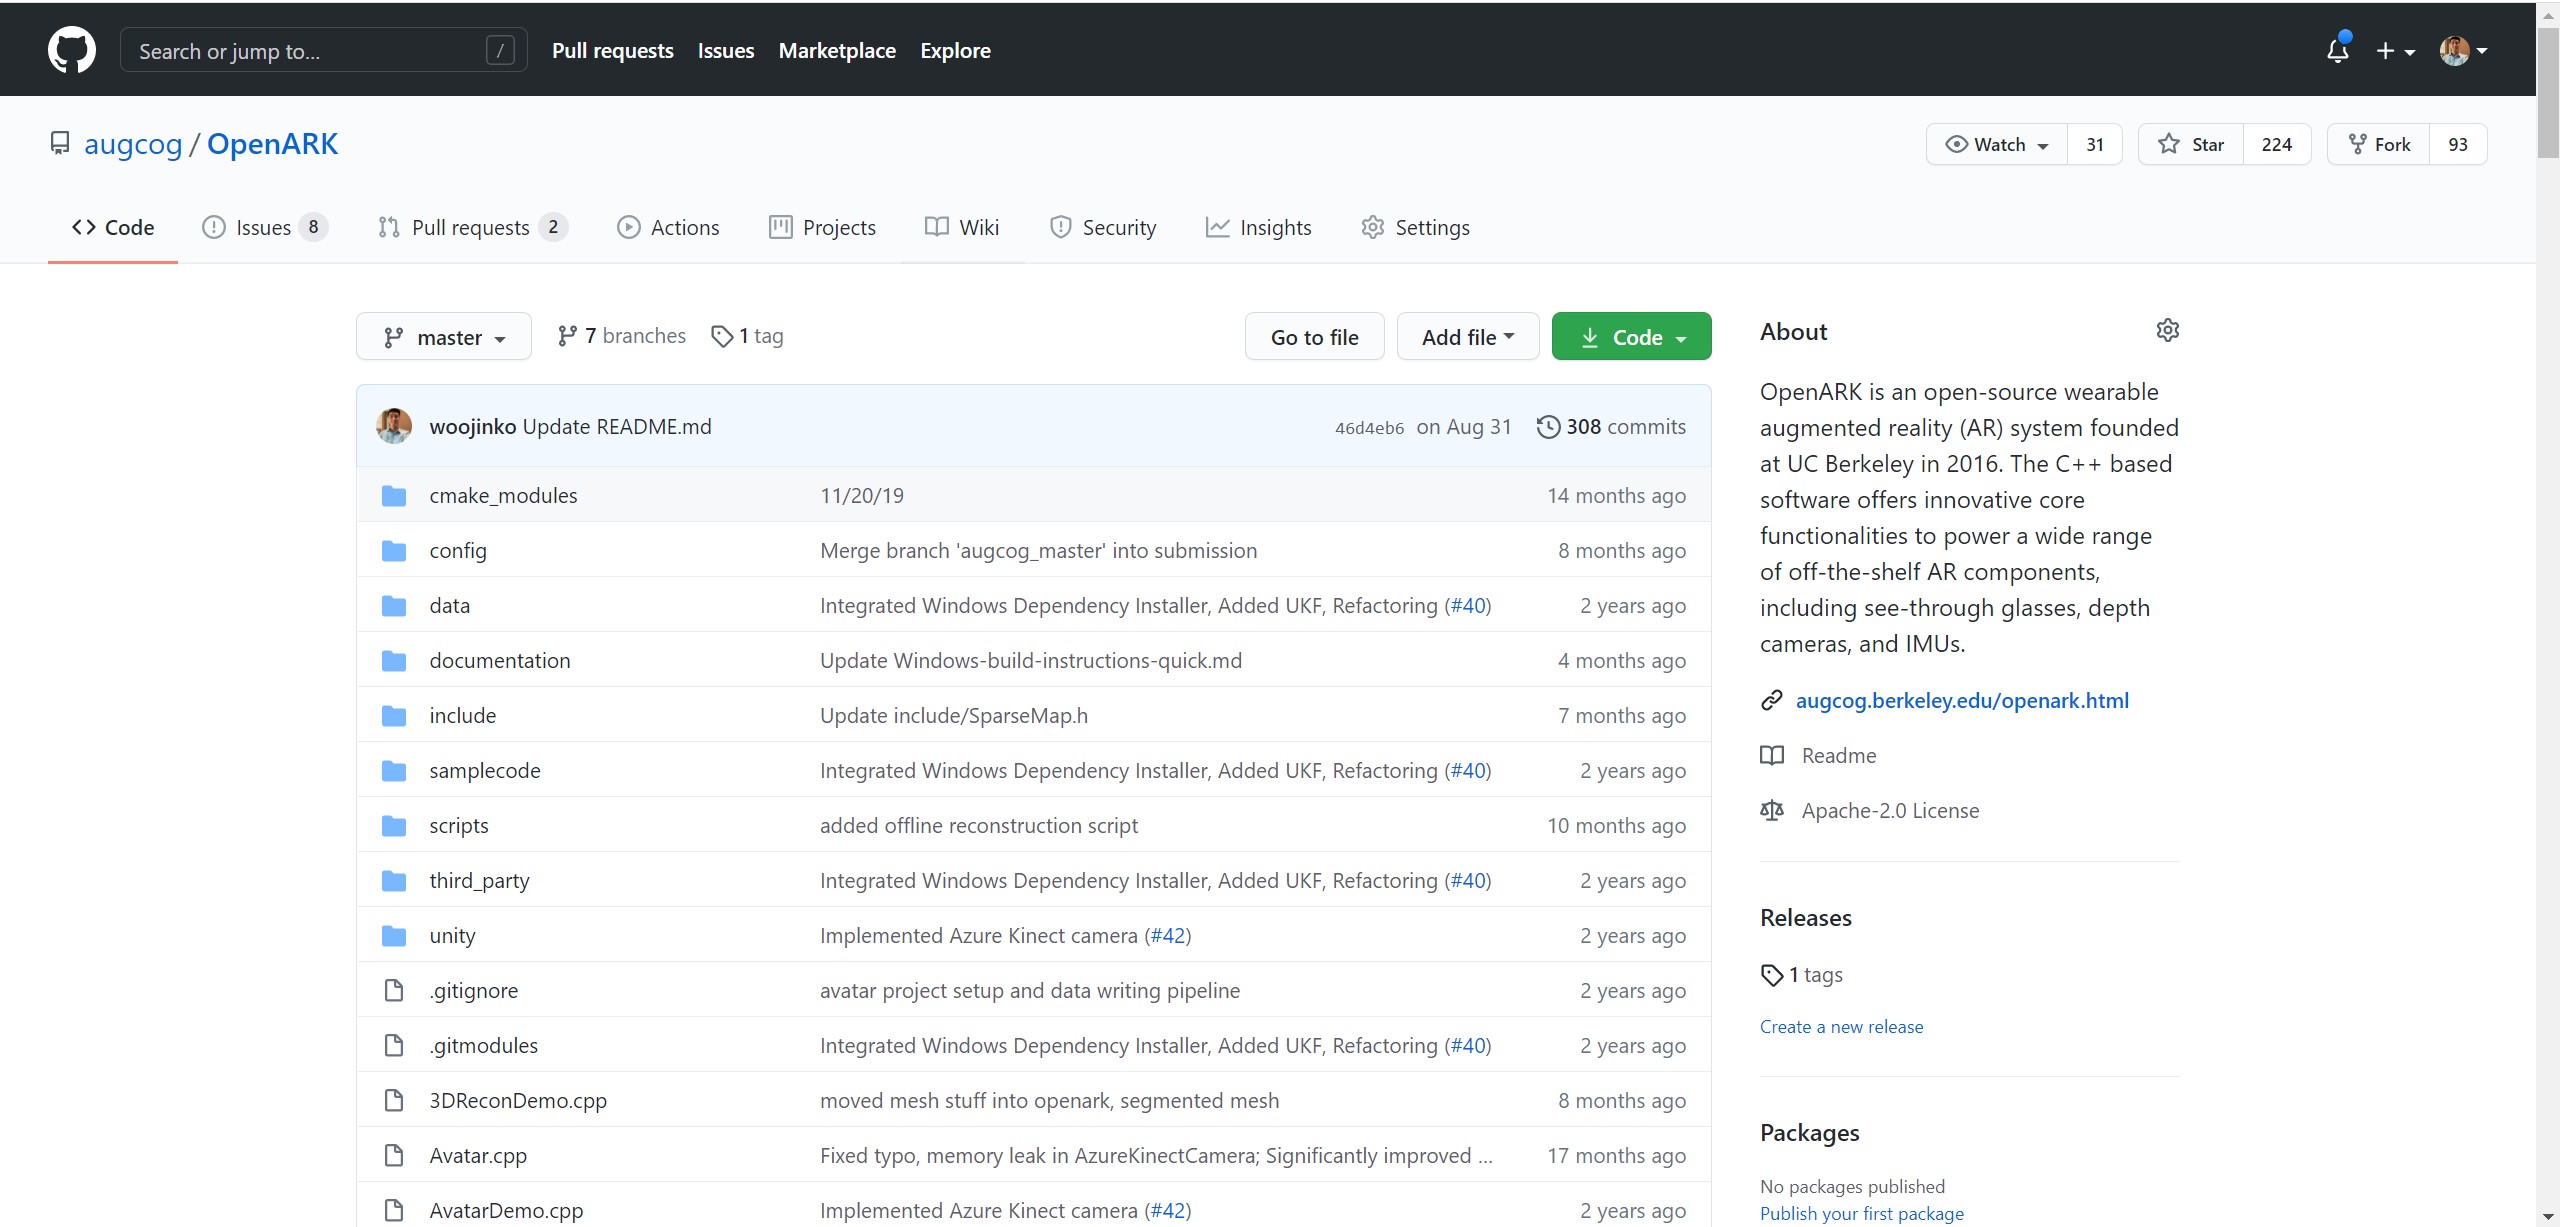2560x1227 pixels.
Task: Open commit hash 46d4eb6
Action: pos(1369,428)
